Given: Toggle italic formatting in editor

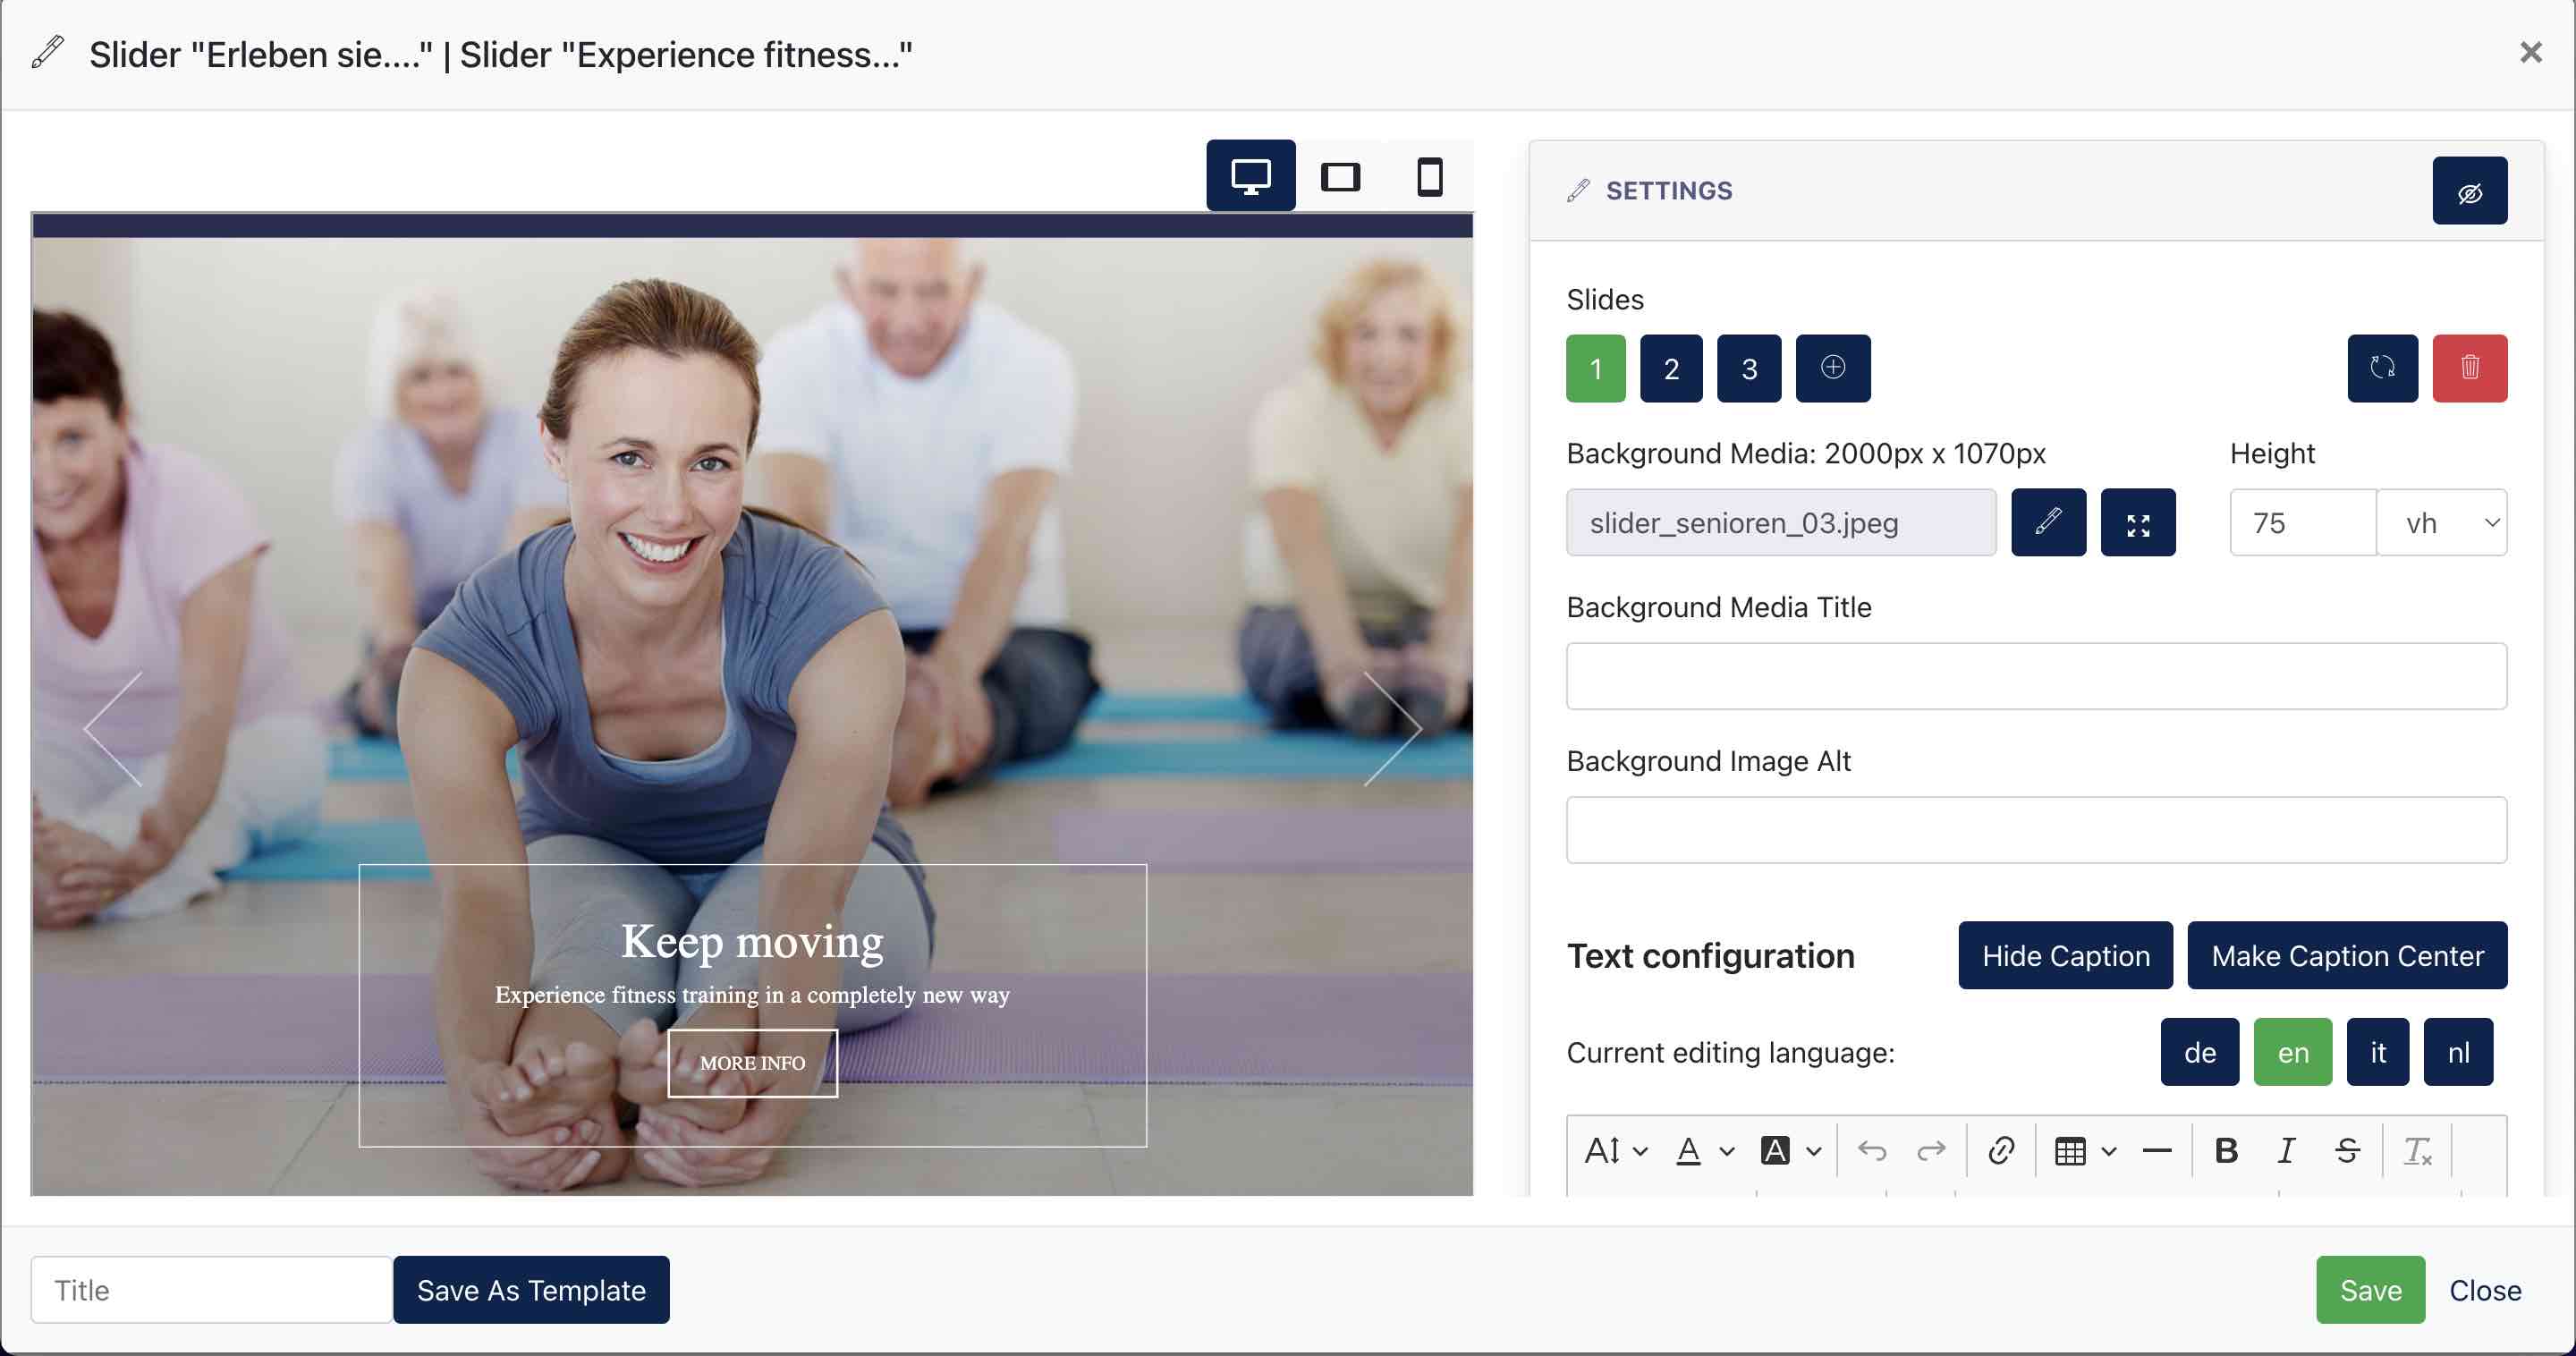Looking at the screenshot, I should [x=2285, y=1150].
